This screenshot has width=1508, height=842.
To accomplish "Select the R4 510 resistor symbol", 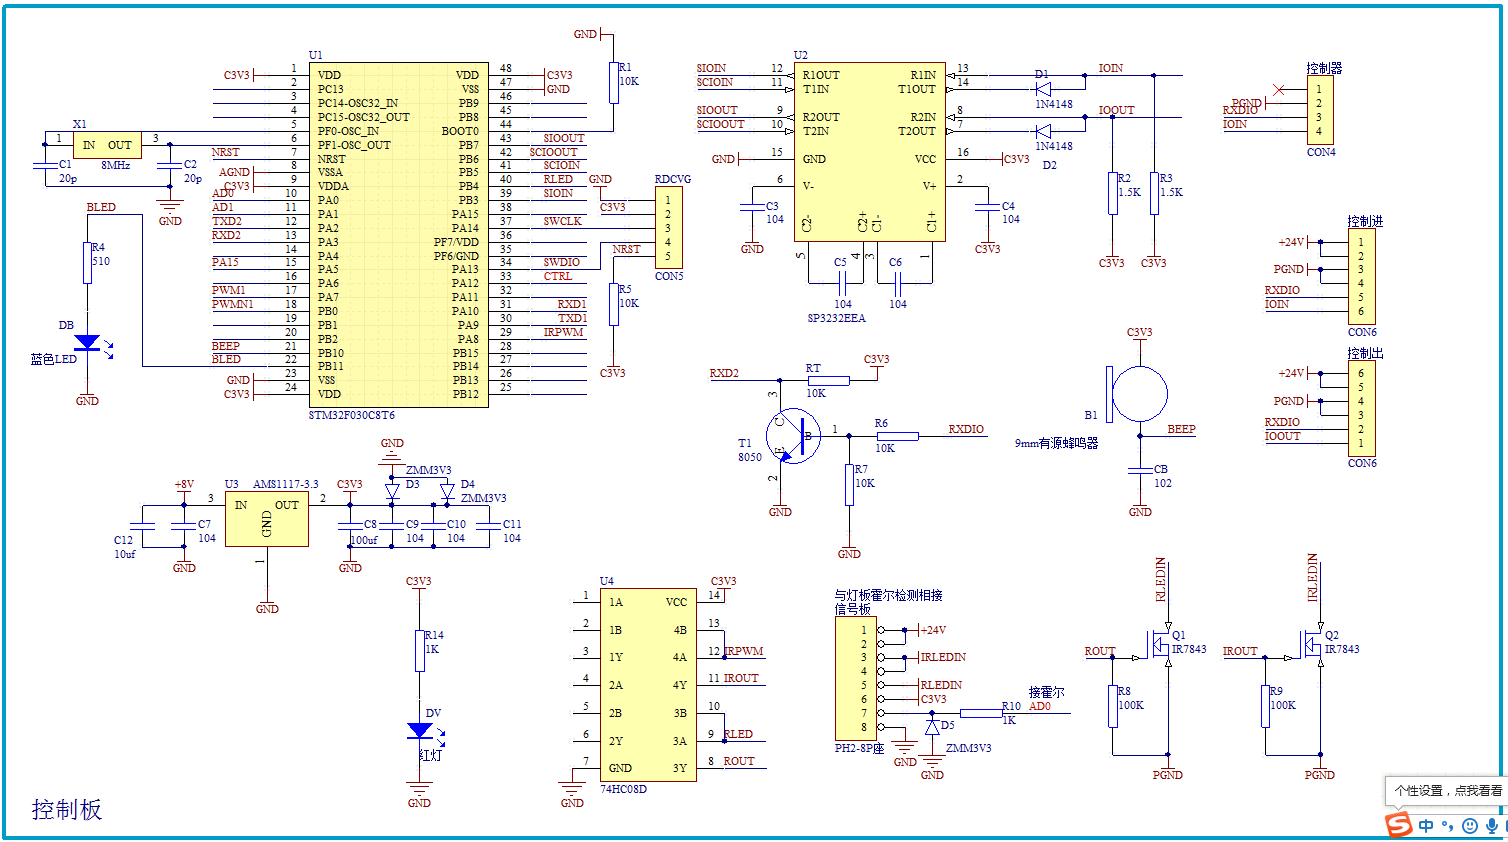I will [88, 263].
